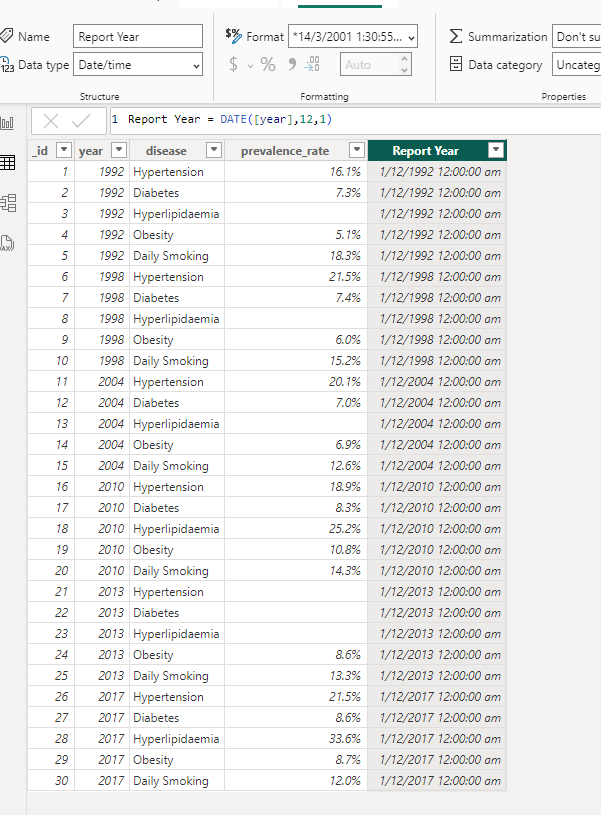The width and height of the screenshot is (601, 815).
Task: Open filter dropdown for prevalence_rate column
Action: (357, 150)
